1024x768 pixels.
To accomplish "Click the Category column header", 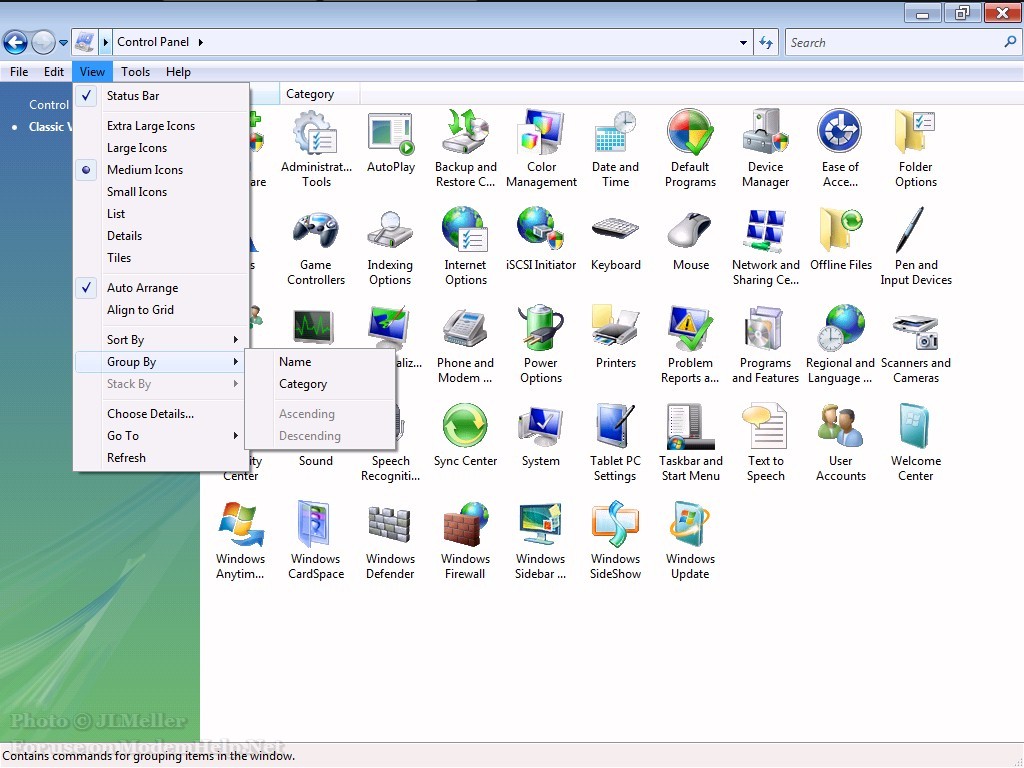I will tap(310, 94).
